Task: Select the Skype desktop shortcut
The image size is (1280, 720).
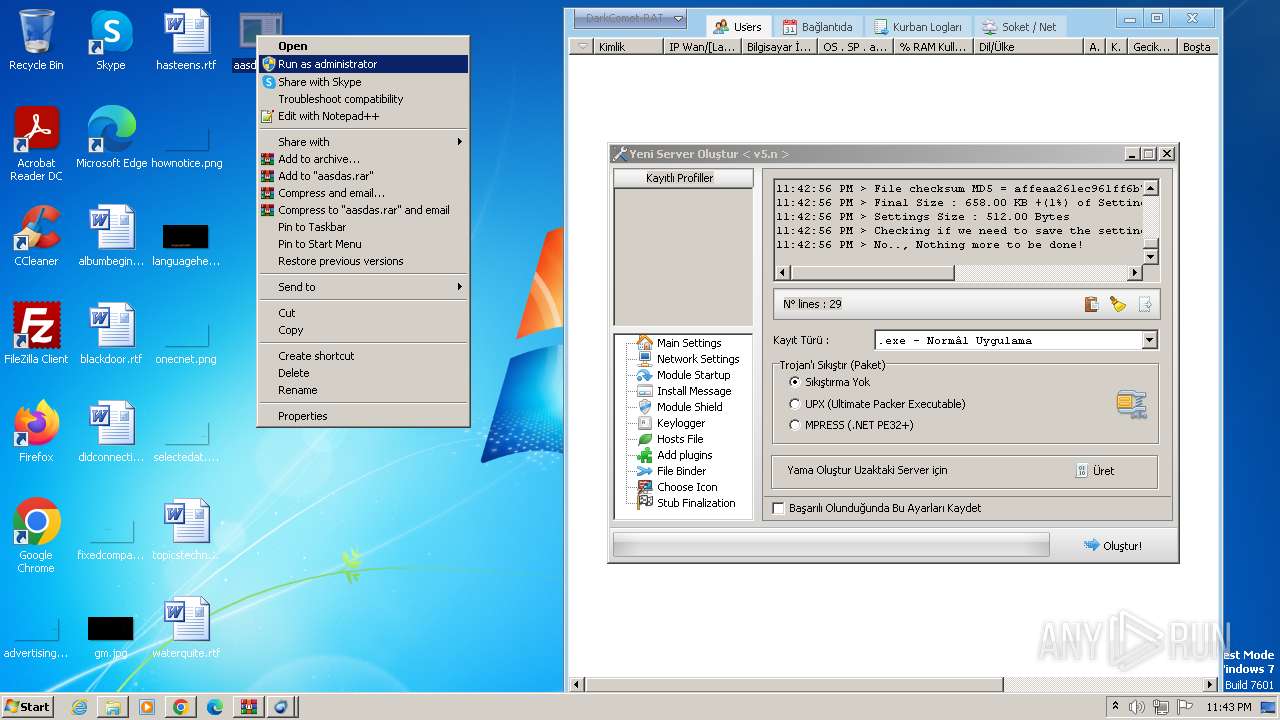Action: [x=110, y=40]
